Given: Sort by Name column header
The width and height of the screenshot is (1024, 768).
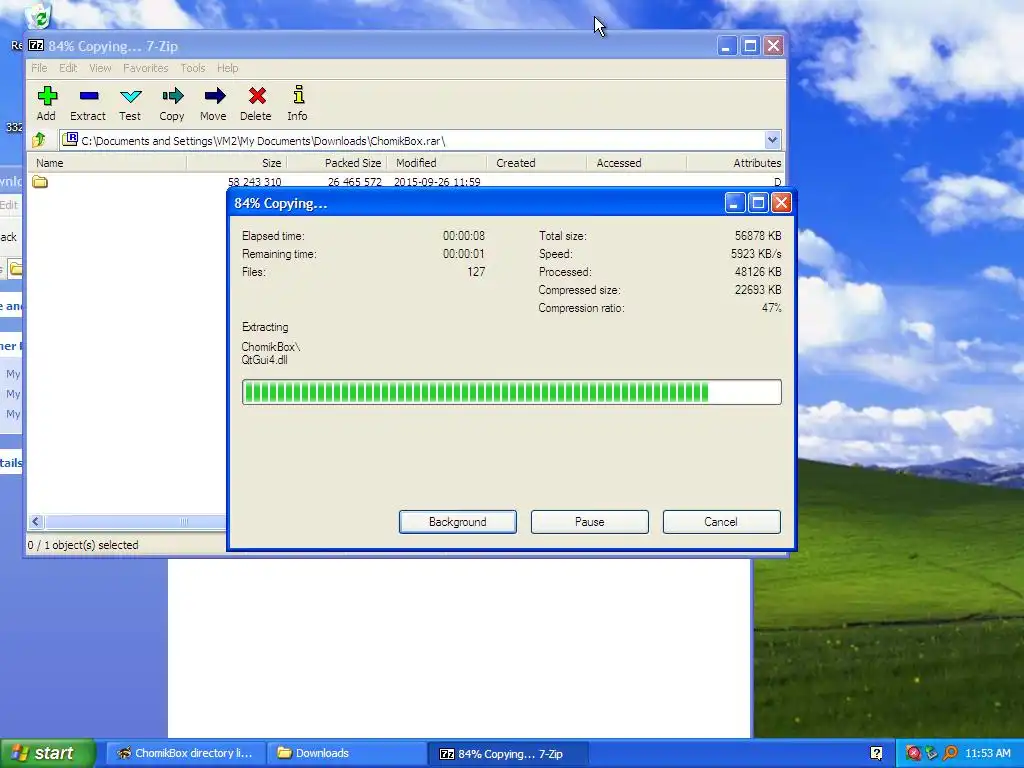Looking at the screenshot, I should pos(106,163).
